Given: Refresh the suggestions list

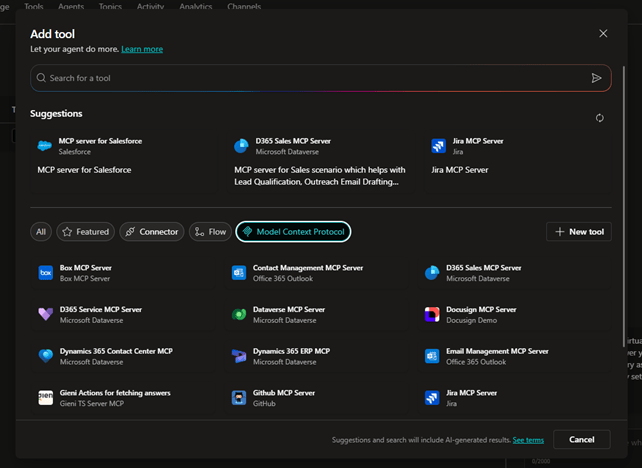Looking at the screenshot, I should [599, 118].
